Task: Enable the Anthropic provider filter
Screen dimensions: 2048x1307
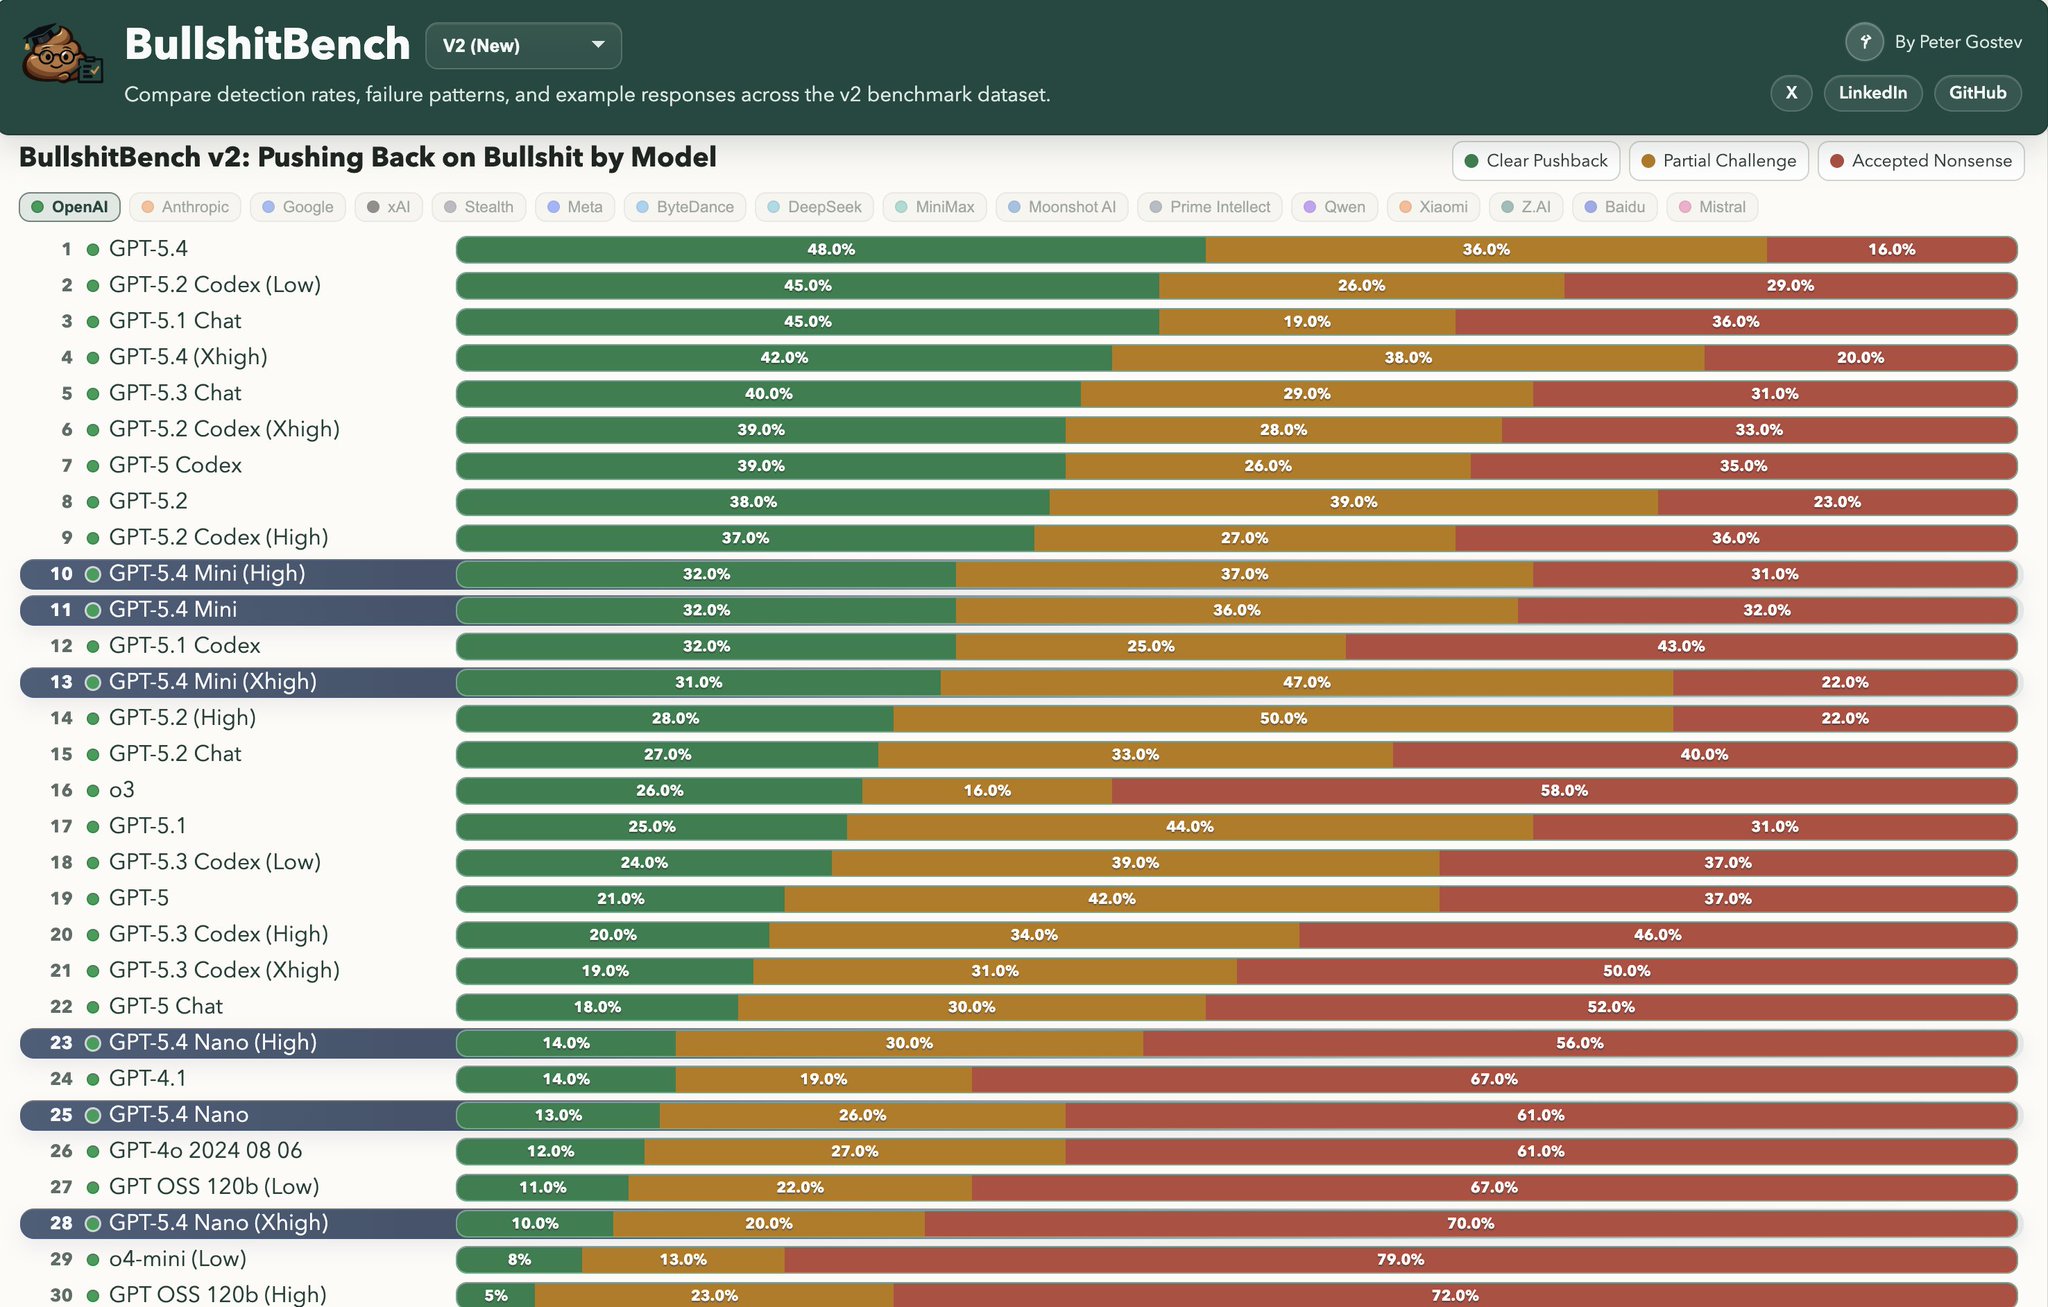Action: tap(185, 207)
